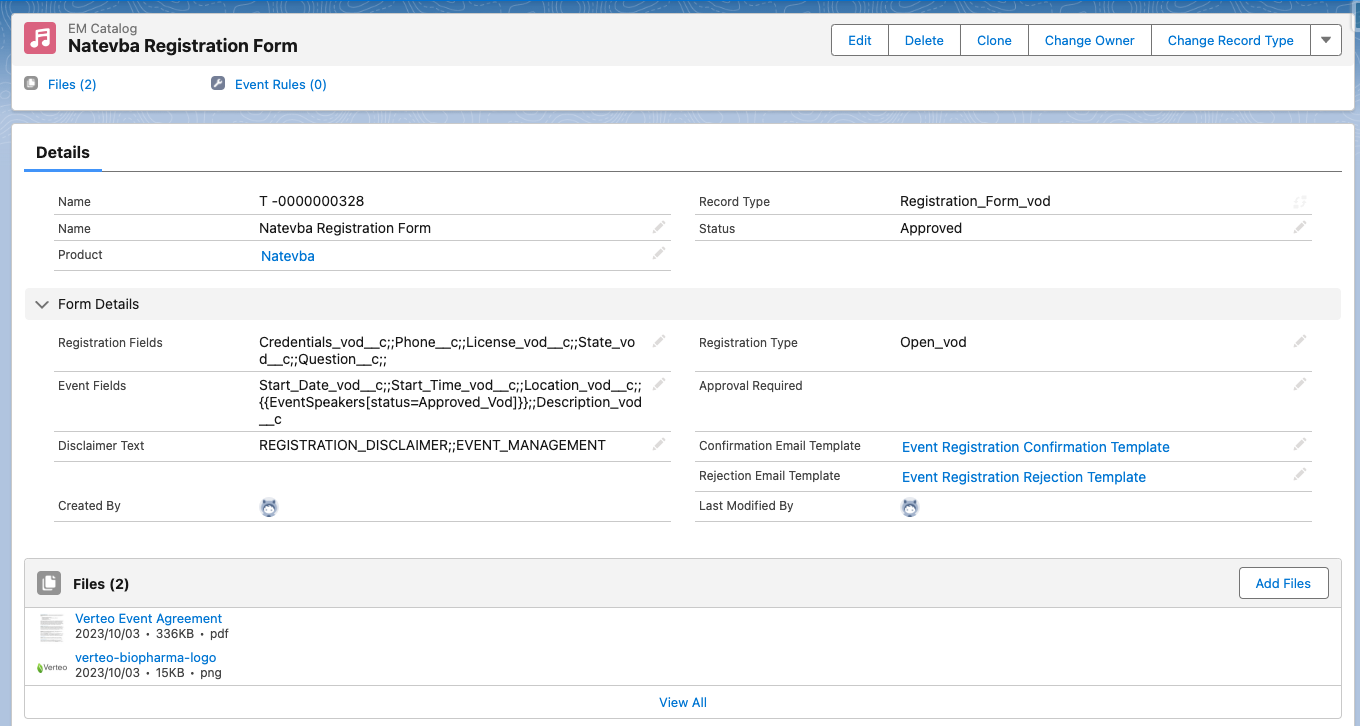
Task: Open the Natevba product link
Action: [x=288, y=256]
